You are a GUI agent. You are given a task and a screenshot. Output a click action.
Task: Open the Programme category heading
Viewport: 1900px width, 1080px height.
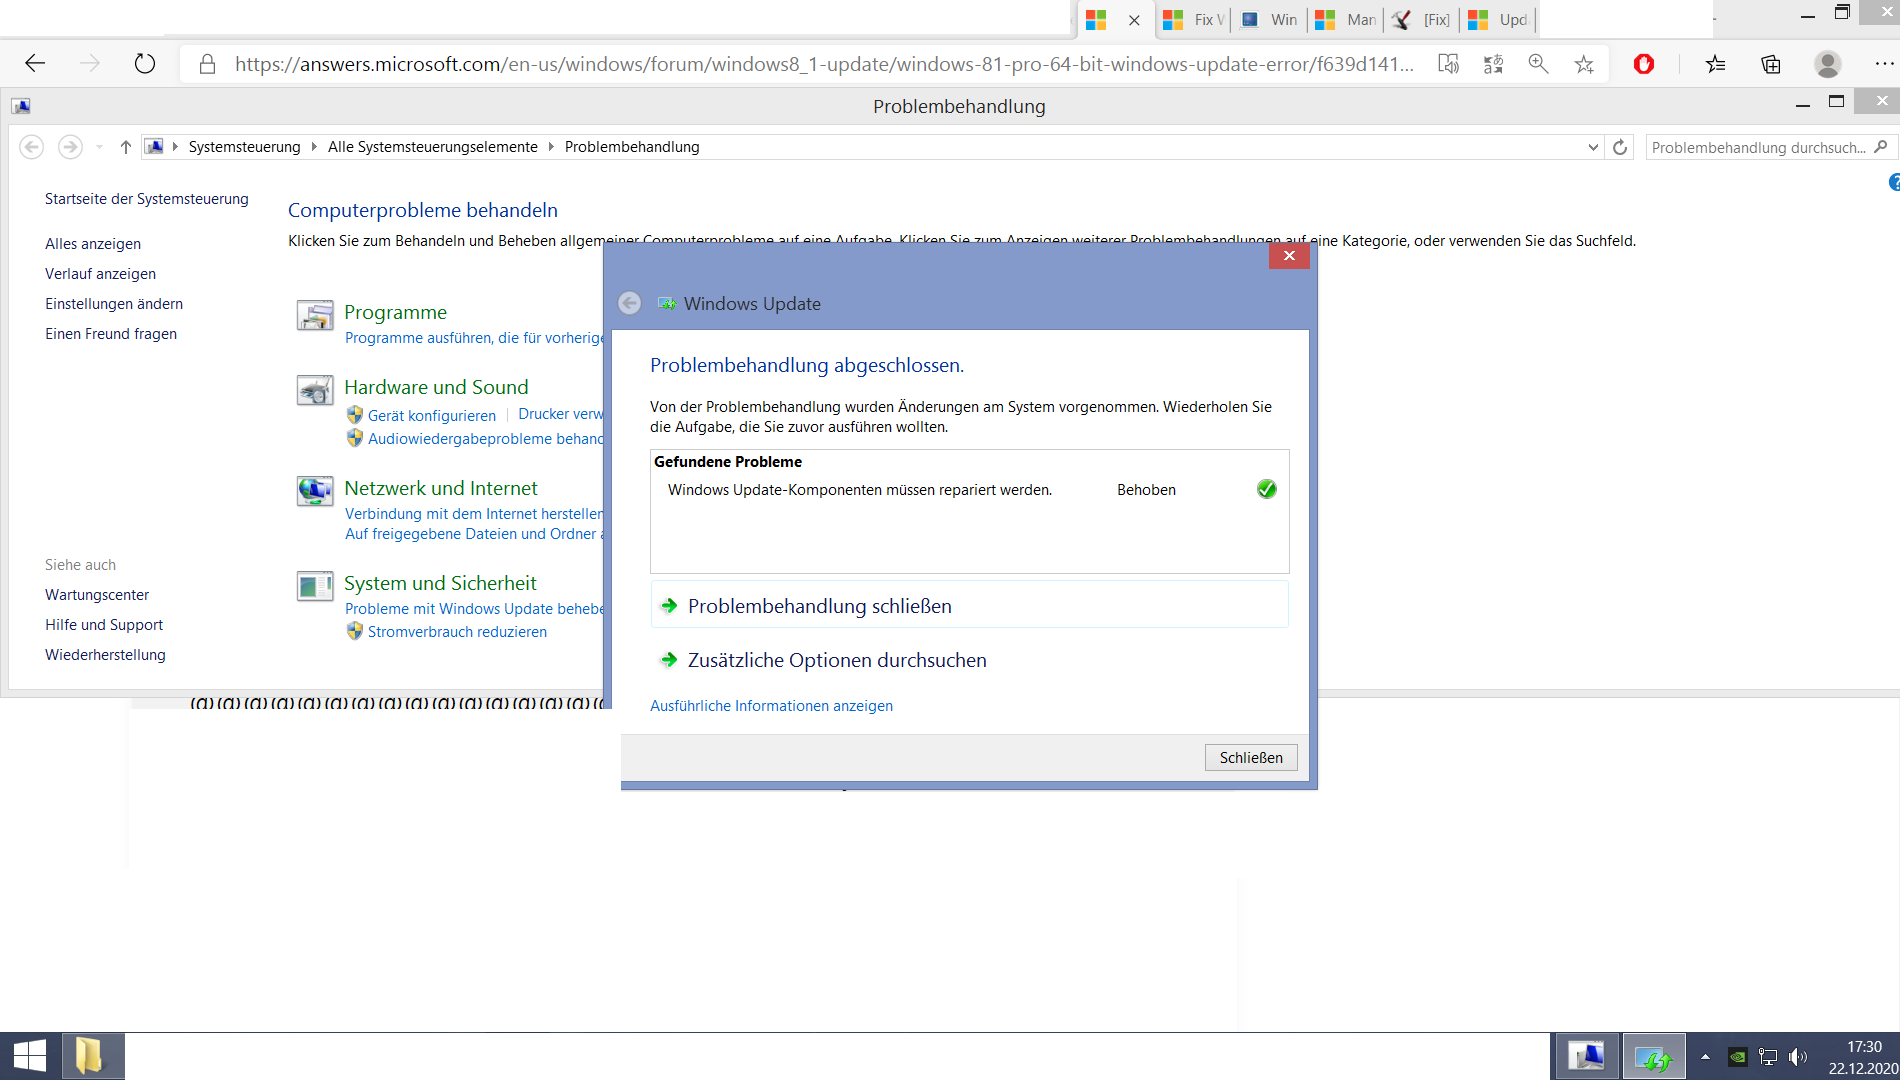(x=395, y=312)
